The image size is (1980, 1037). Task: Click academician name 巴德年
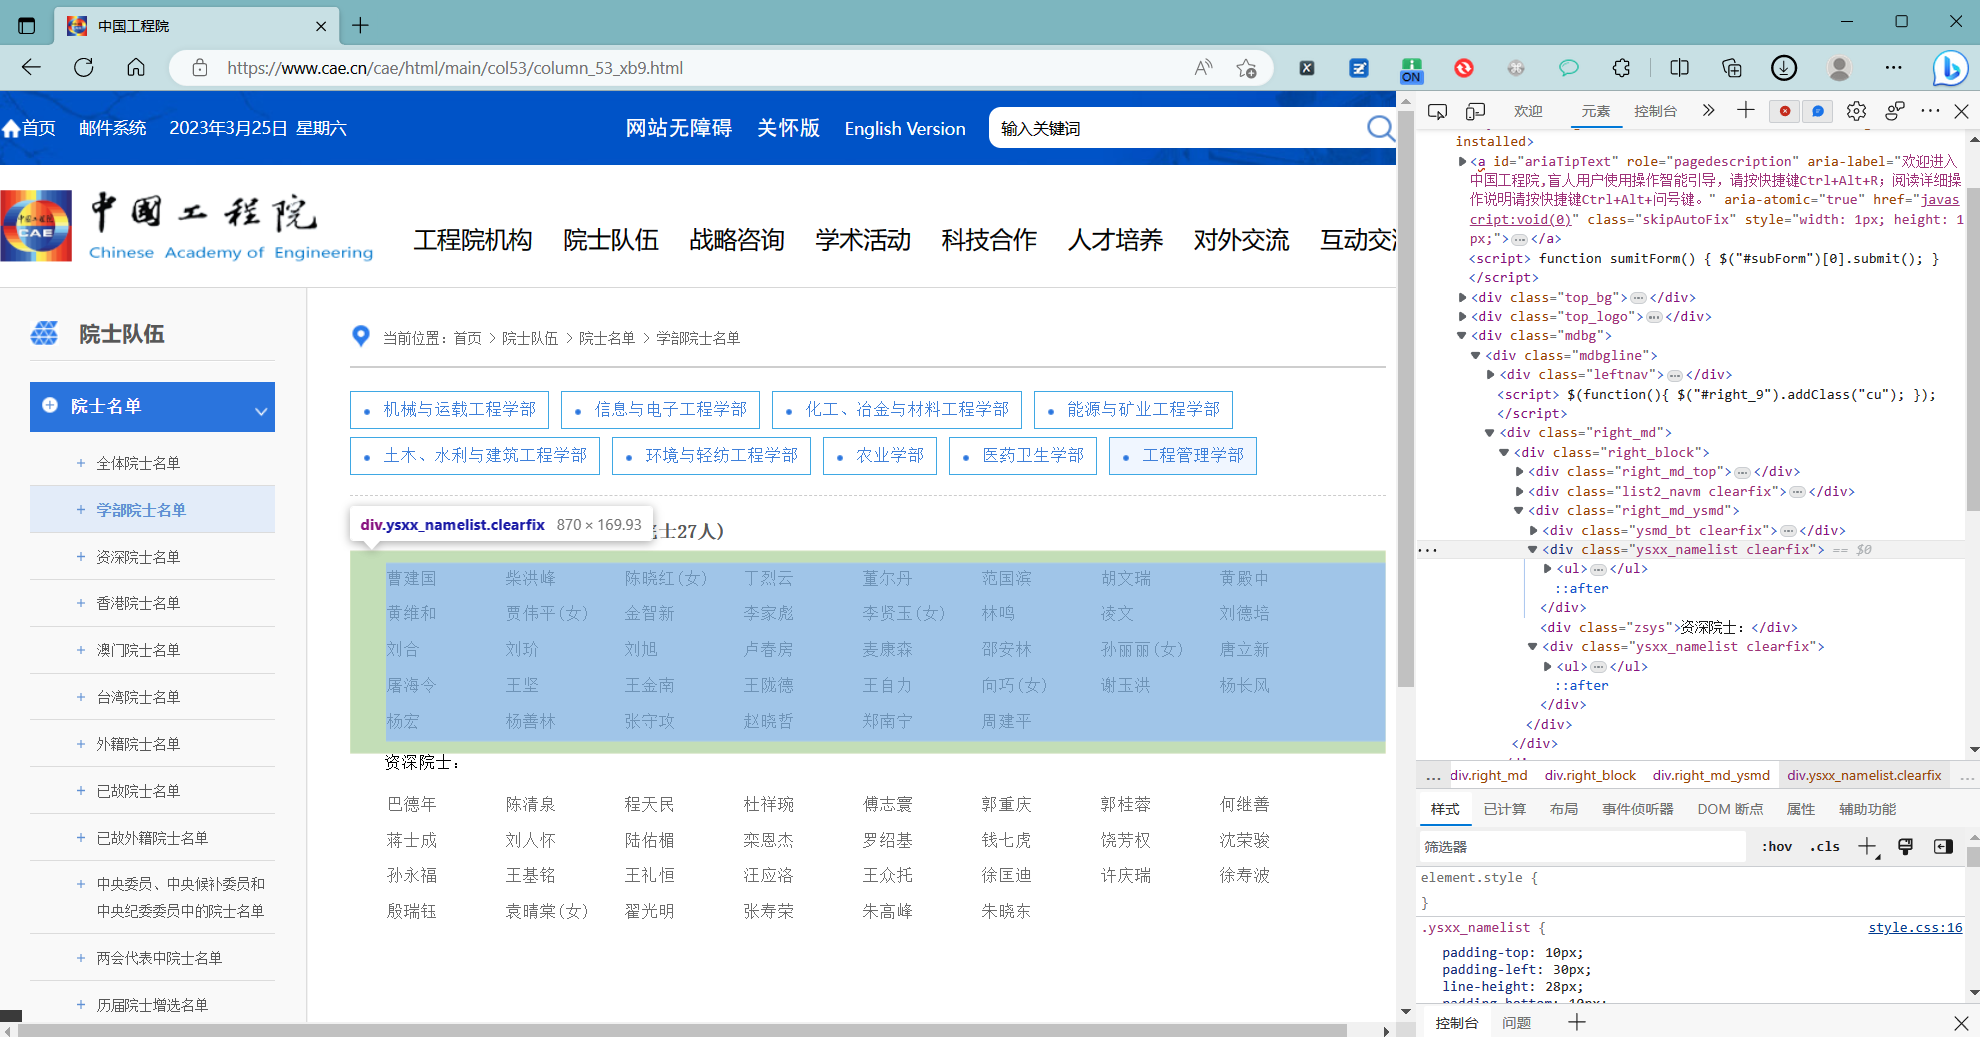click(412, 804)
